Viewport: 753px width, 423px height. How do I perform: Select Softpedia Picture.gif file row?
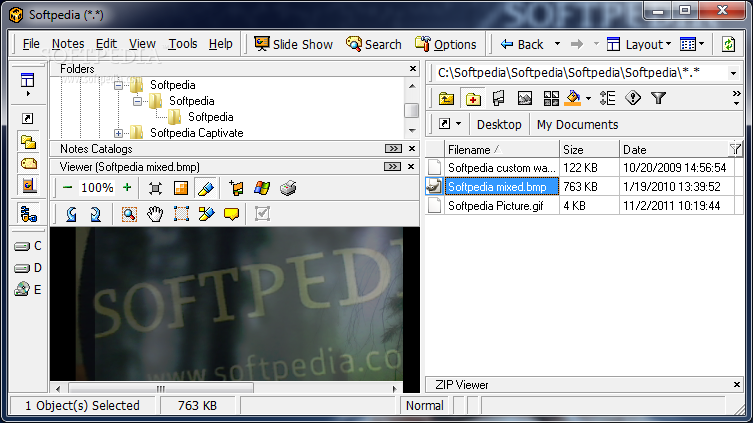pyautogui.click(x=584, y=206)
